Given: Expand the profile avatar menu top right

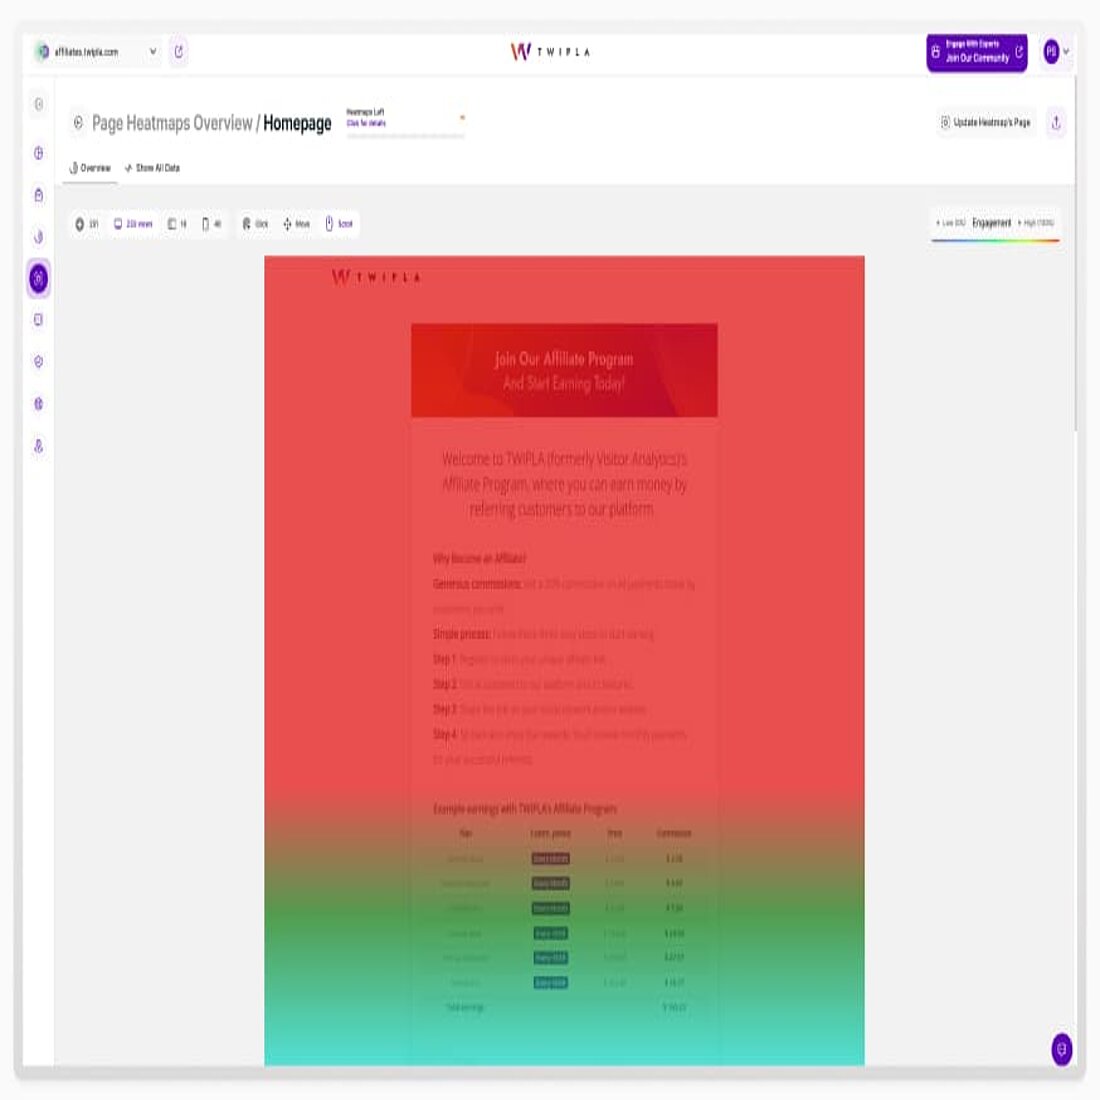Looking at the screenshot, I should [x=1055, y=53].
